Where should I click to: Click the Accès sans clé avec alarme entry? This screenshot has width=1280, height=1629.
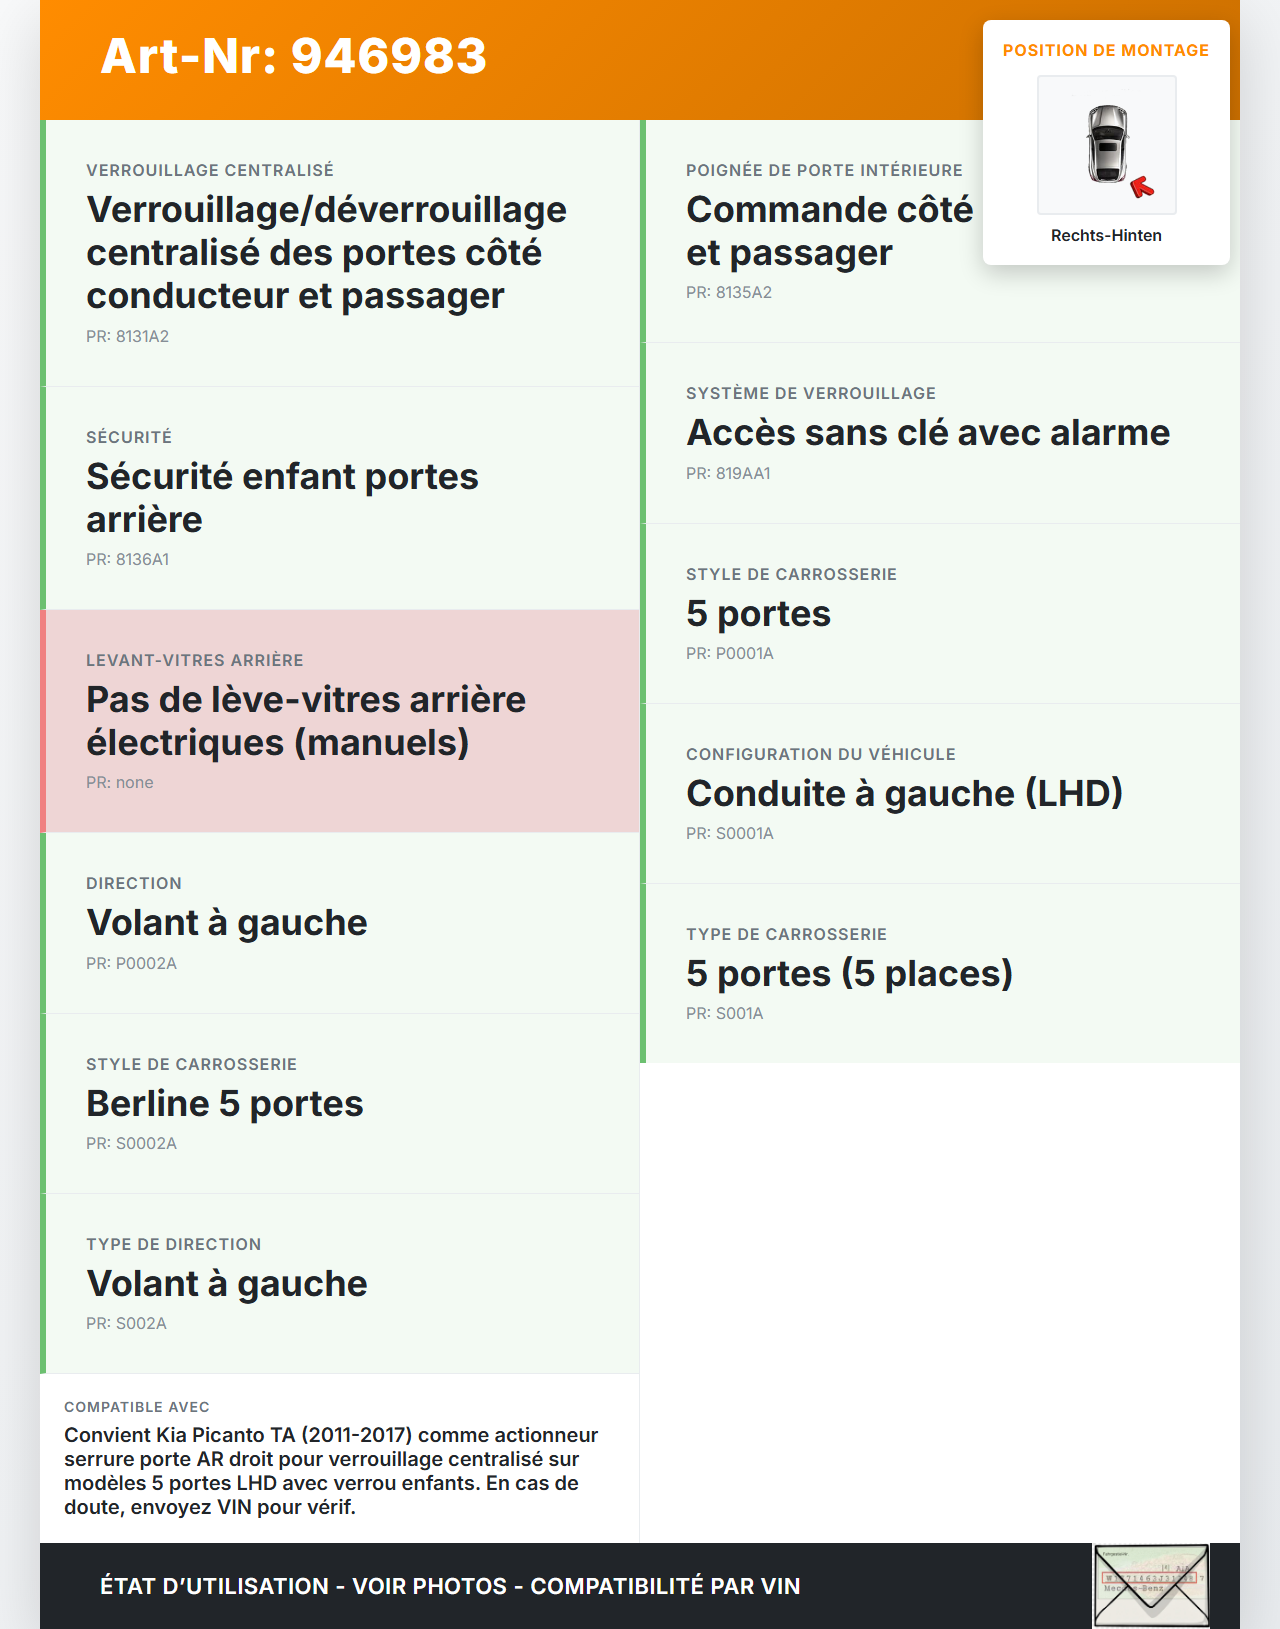(x=927, y=433)
